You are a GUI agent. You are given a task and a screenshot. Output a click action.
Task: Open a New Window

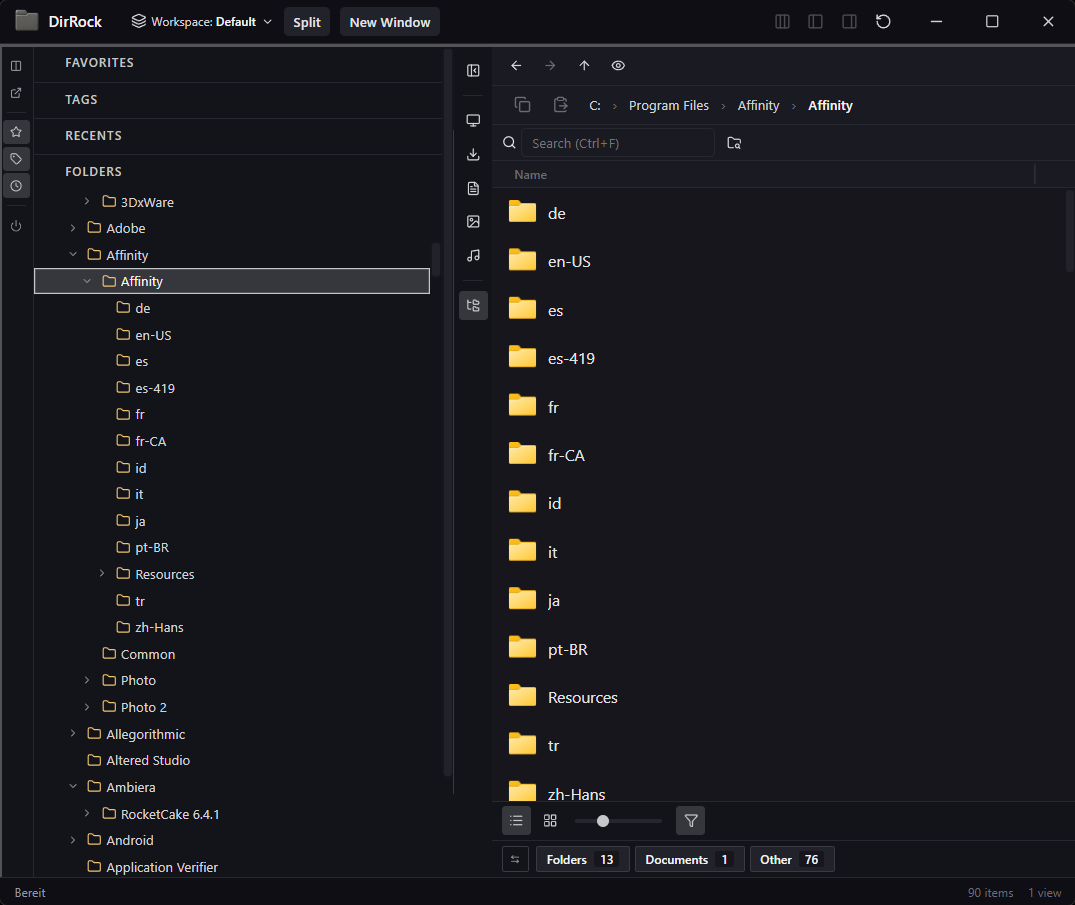click(x=389, y=21)
